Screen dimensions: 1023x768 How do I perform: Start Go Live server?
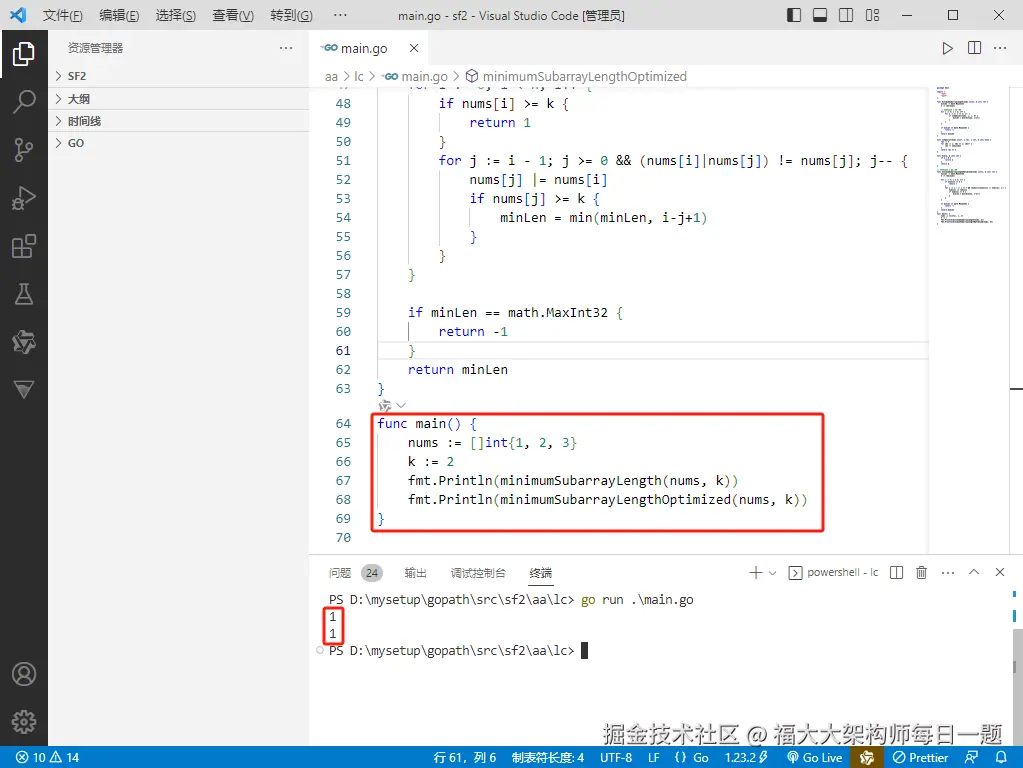pos(814,758)
